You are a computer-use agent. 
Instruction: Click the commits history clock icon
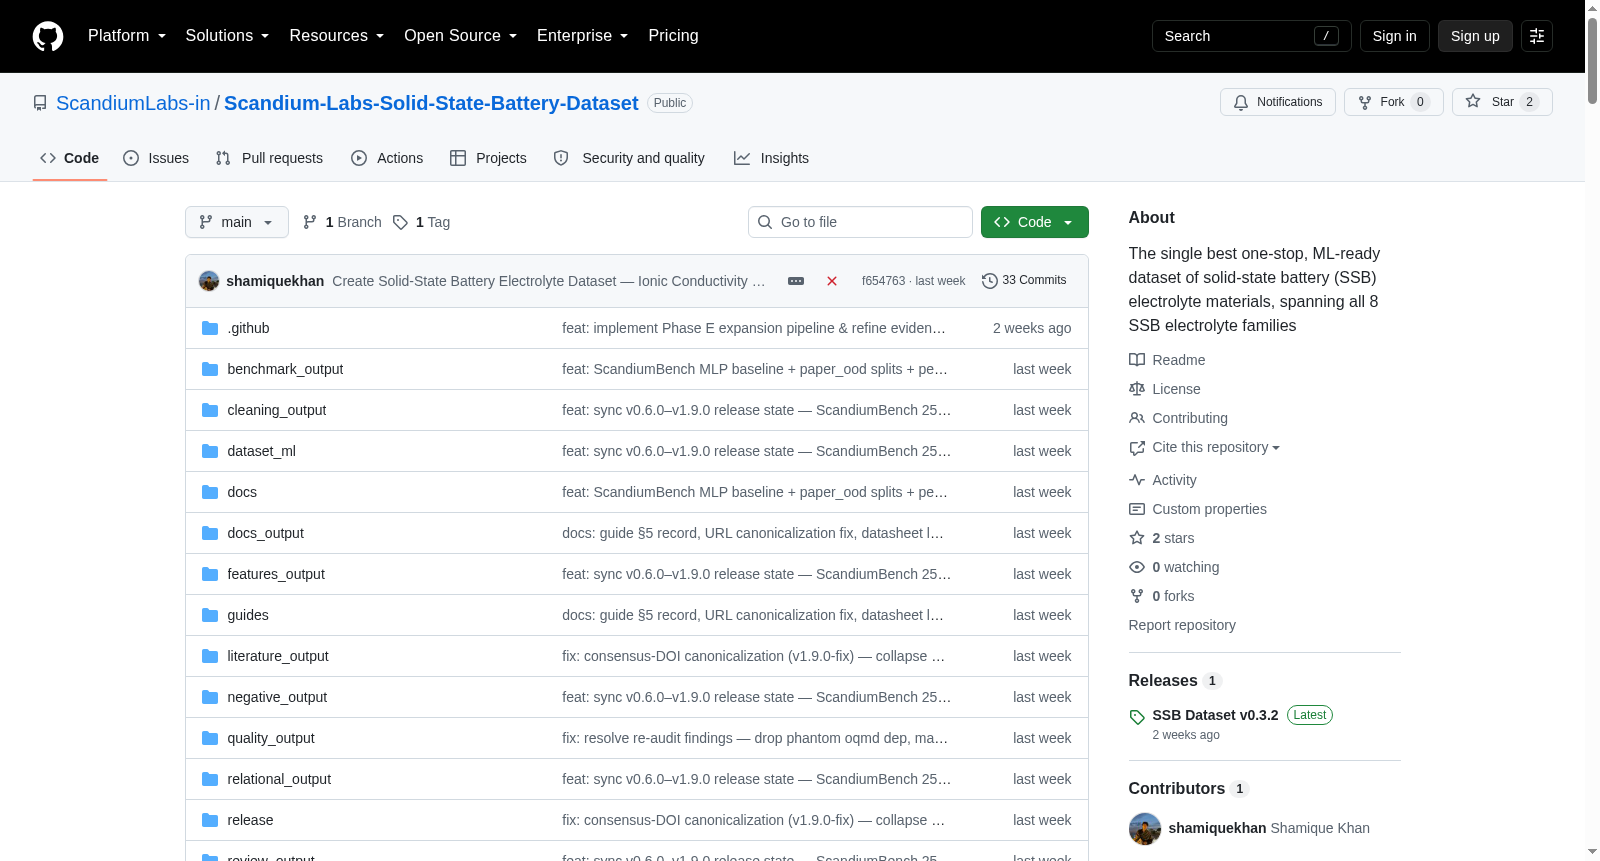click(x=990, y=281)
